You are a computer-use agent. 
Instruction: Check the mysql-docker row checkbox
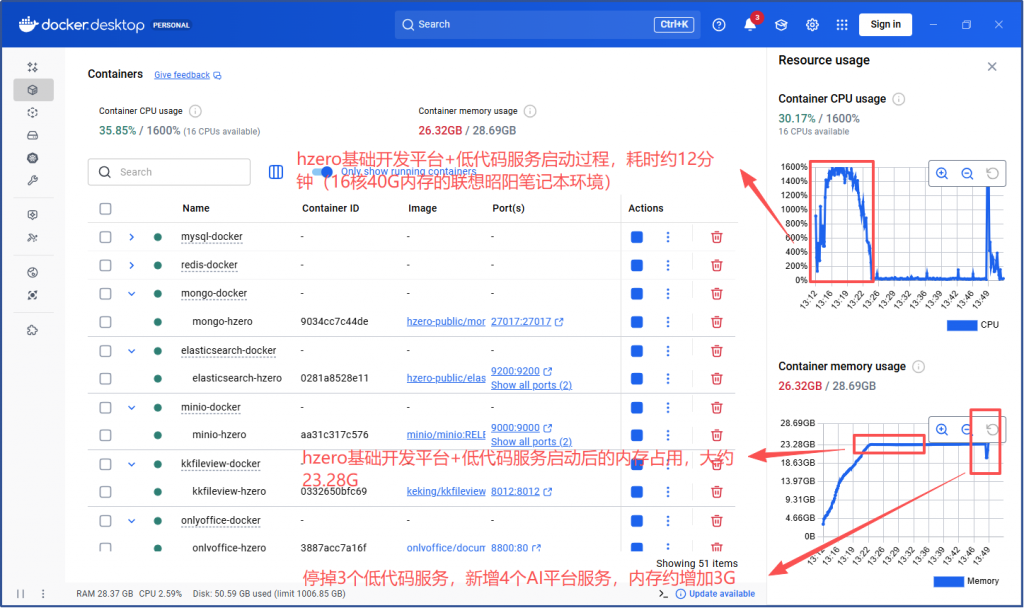106,237
